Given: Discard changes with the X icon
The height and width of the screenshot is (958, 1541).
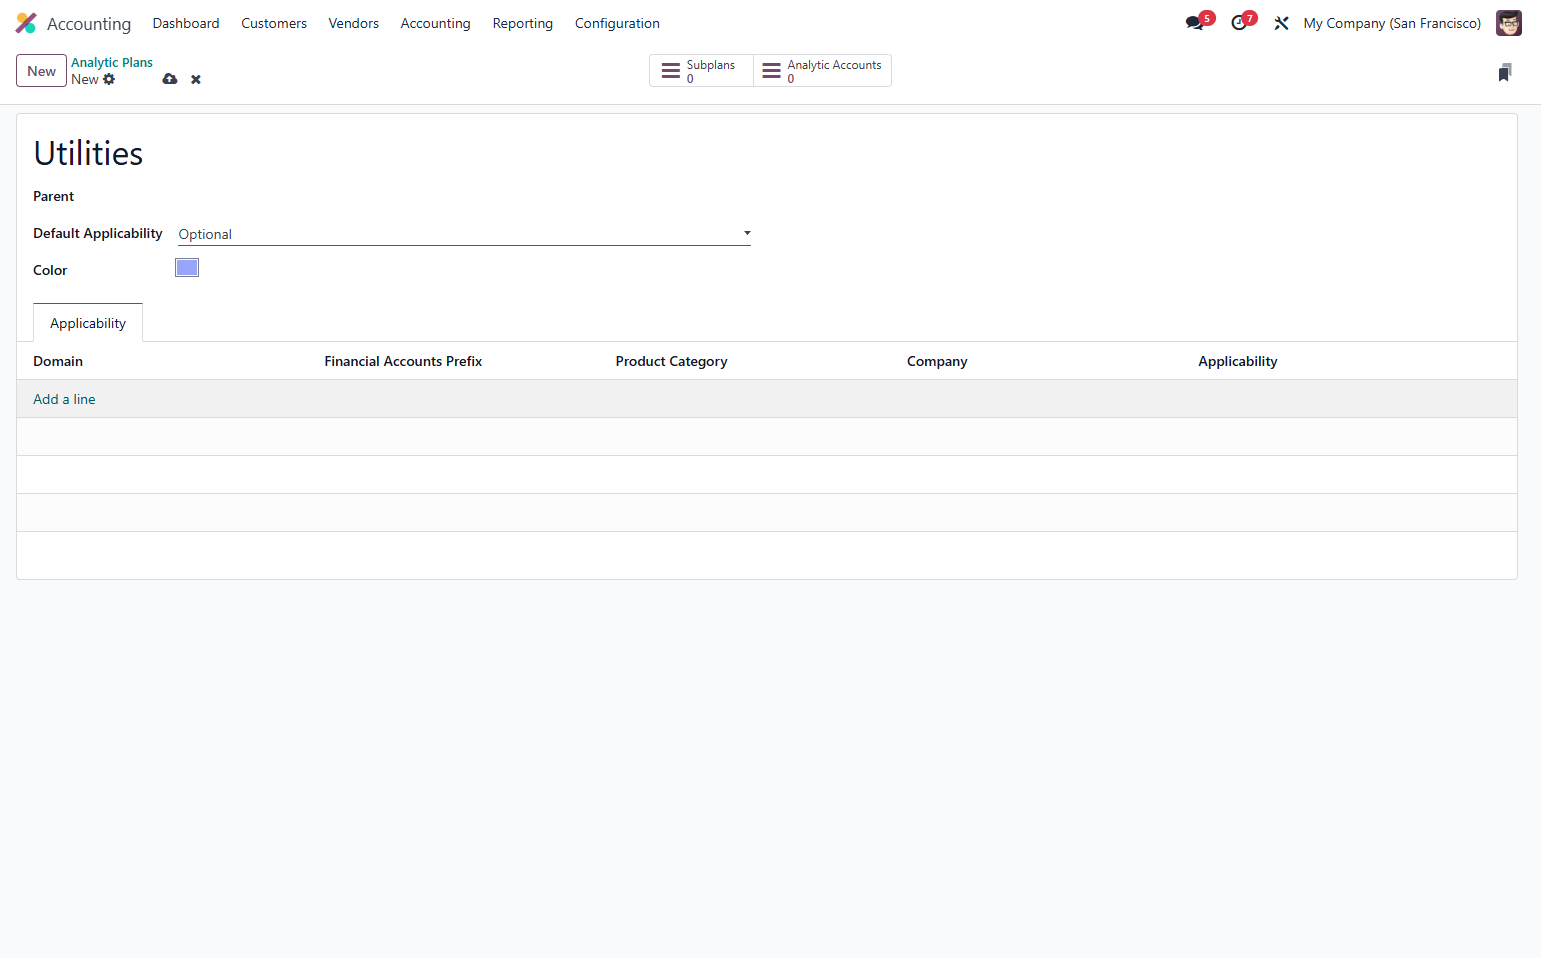Looking at the screenshot, I should click(196, 79).
